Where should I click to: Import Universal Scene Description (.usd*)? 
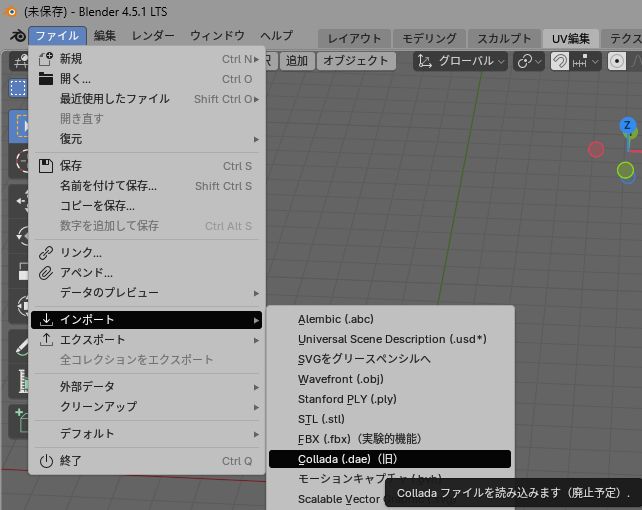tap(390, 339)
